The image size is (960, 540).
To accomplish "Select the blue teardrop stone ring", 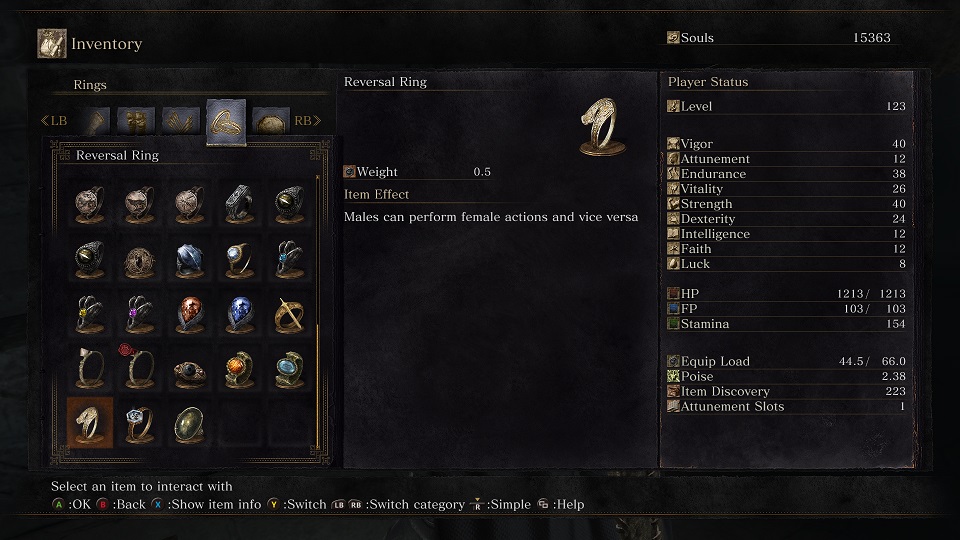I will click(x=239, y=314).
